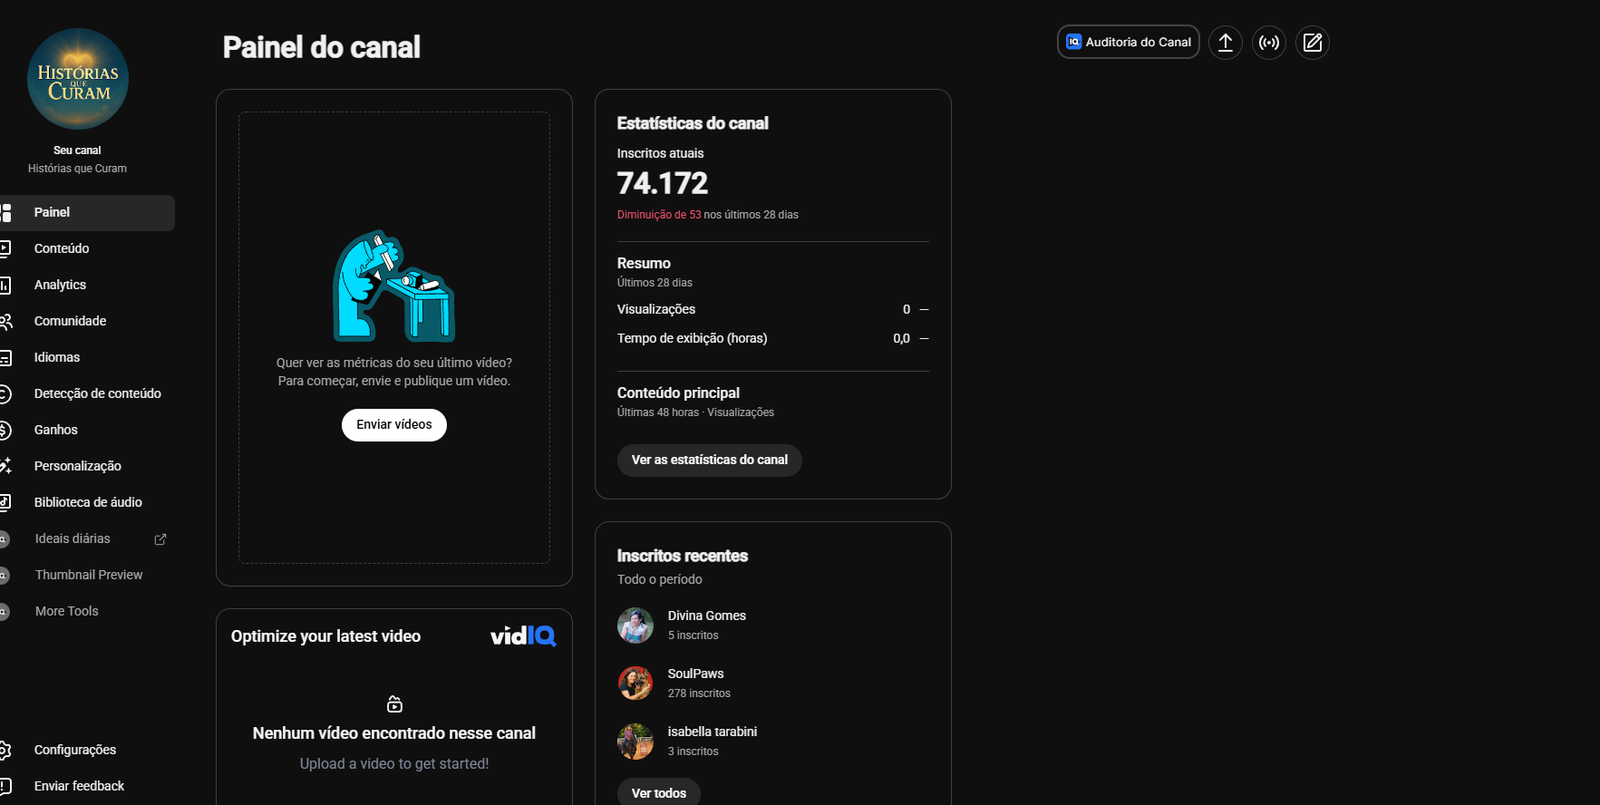Open Divina Gomes subscriber name
Screen dimensions: 1600x805
tap(707, 616)
